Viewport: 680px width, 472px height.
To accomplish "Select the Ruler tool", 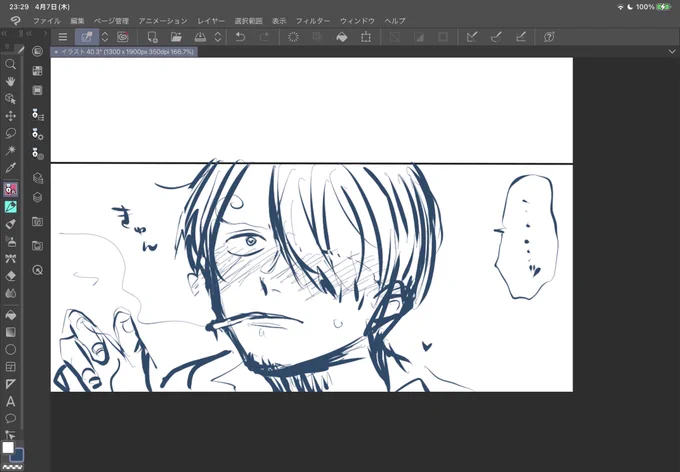I will 10,384.
